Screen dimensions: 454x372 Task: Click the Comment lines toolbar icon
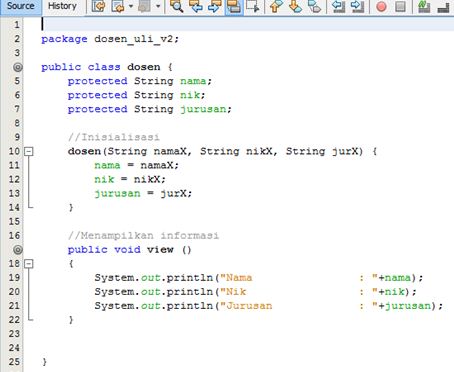click(424, 6)
